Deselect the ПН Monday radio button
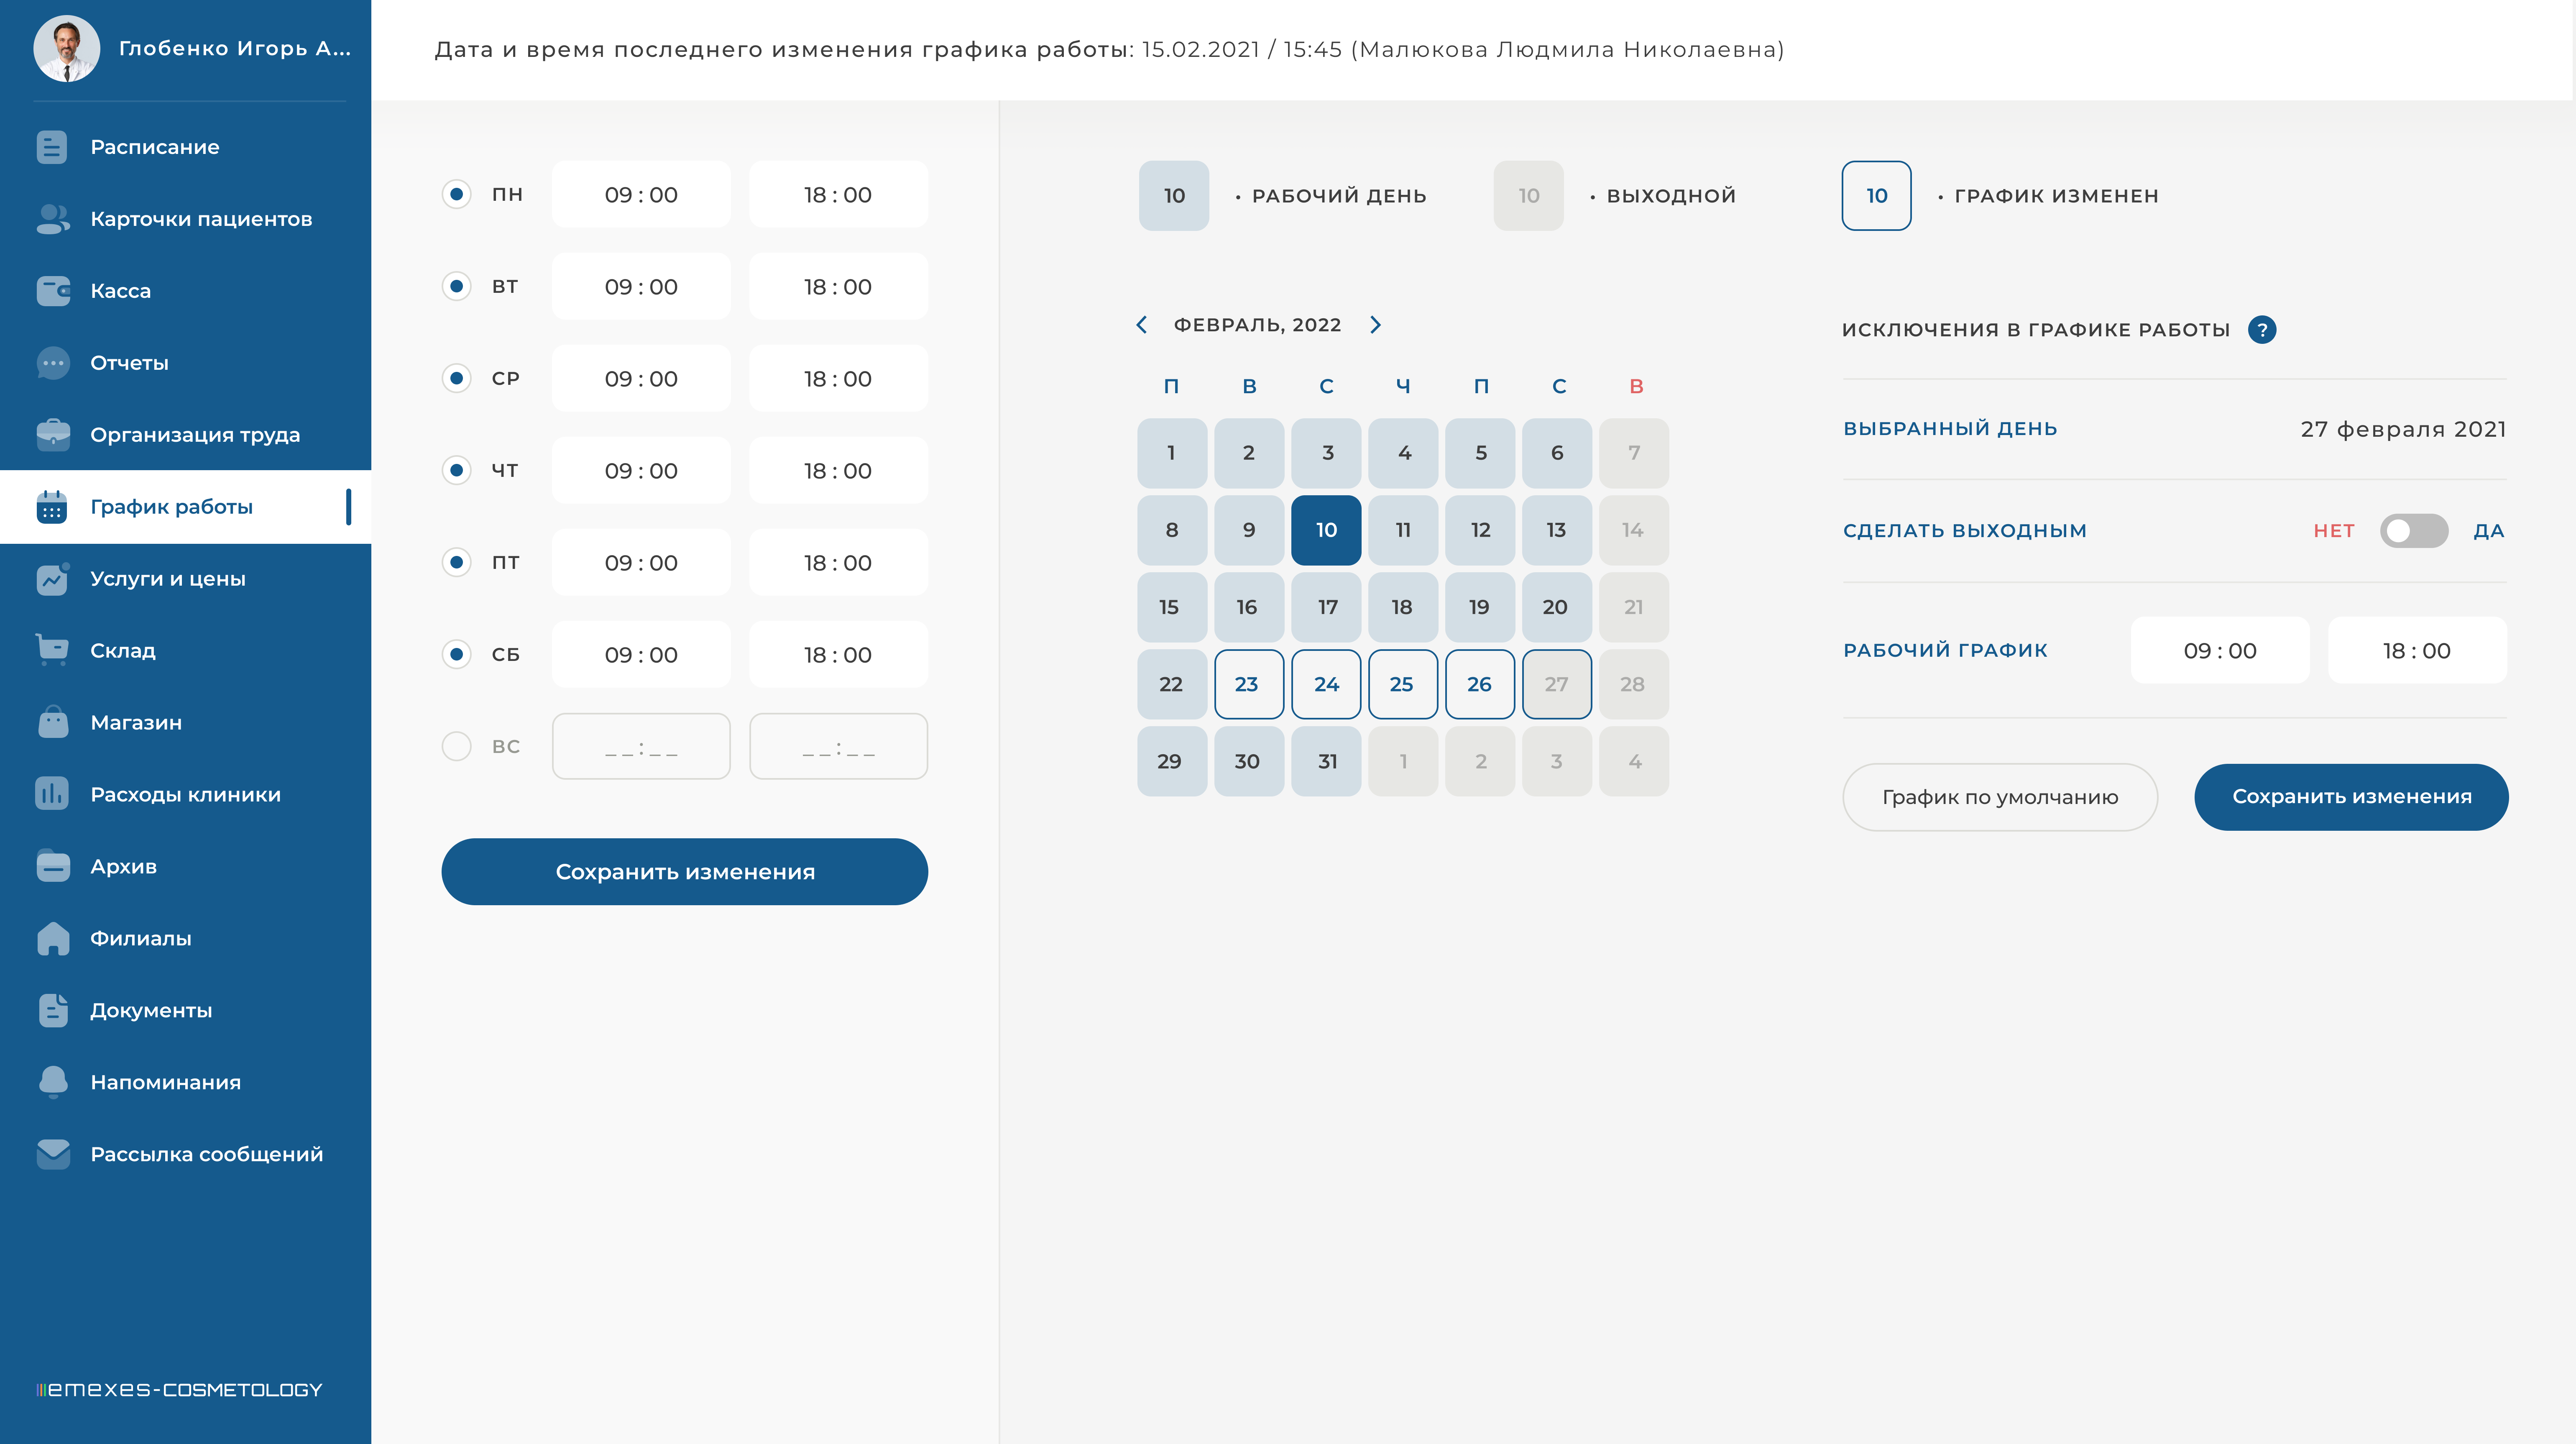Image resolution: width=2576 pixels, height=1444 pixels. click(457, 194)
